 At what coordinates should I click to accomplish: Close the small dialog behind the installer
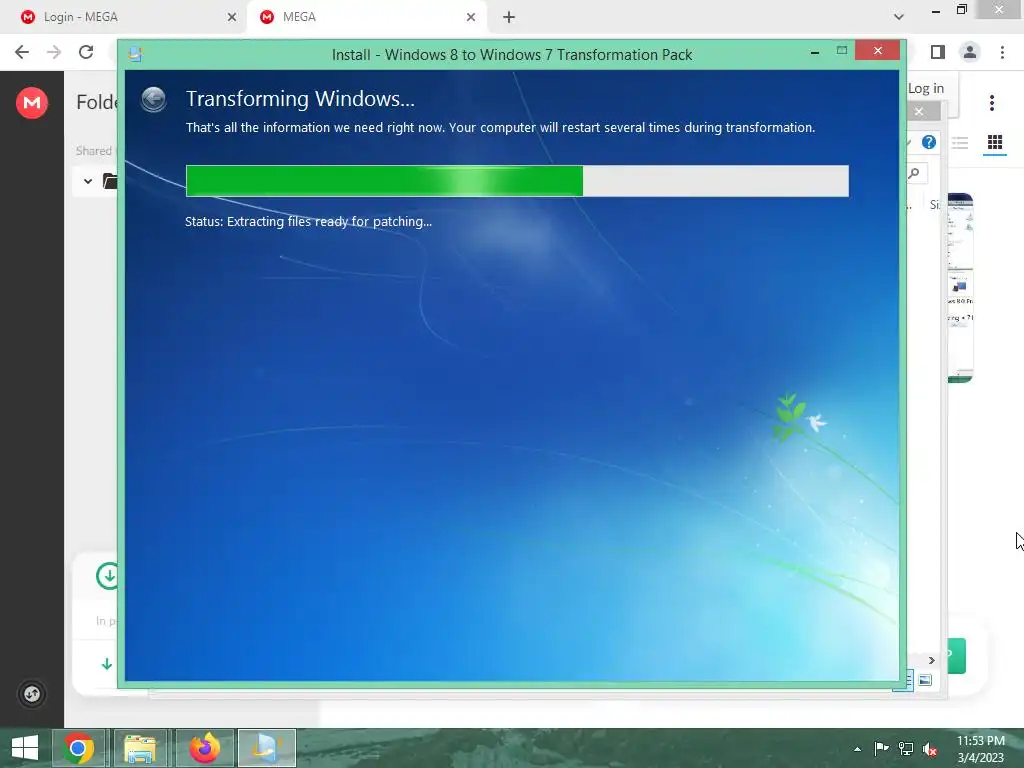(919, 112)
